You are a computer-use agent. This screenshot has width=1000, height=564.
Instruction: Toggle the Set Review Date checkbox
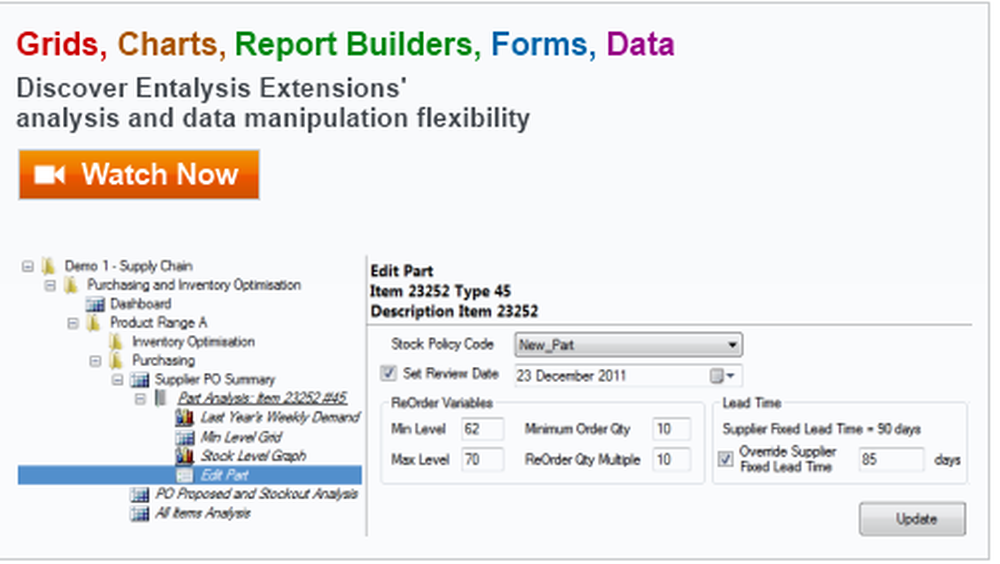388,373
